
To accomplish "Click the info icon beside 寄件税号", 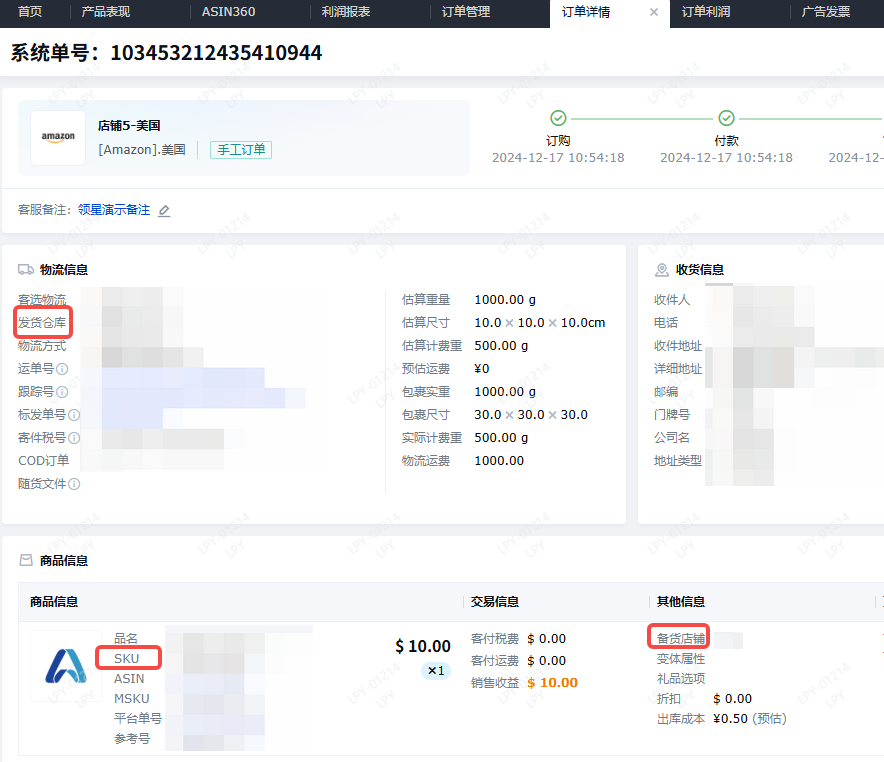I will click(x=74, y=438).
